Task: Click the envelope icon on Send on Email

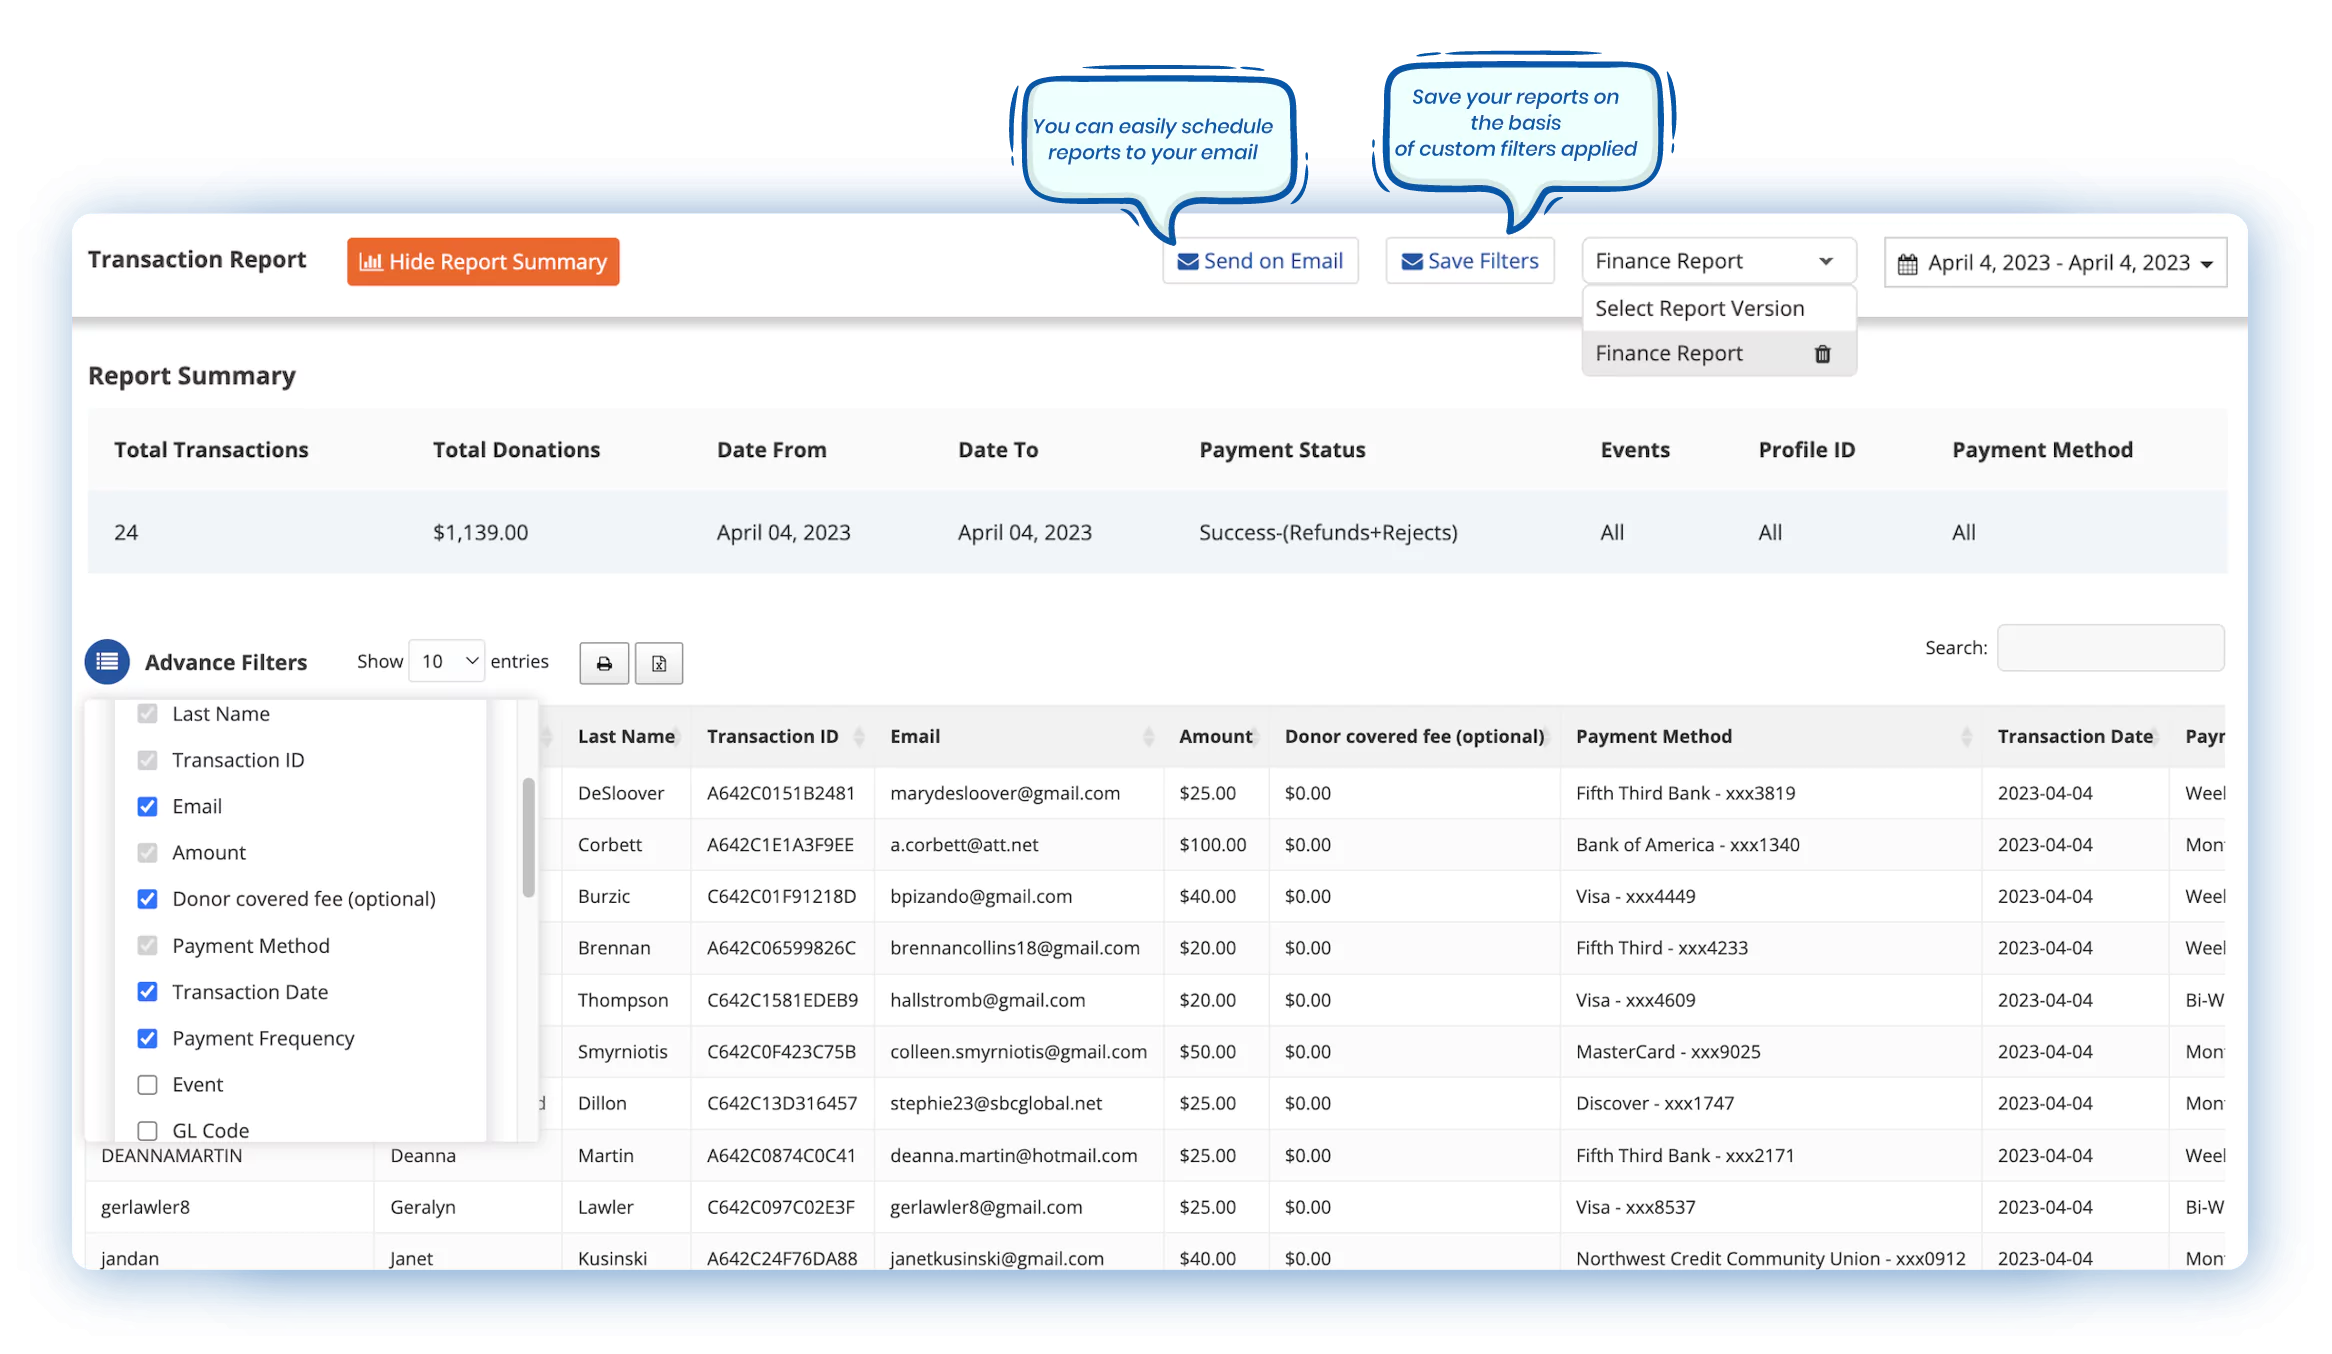Action: [x=1187, y=260]
